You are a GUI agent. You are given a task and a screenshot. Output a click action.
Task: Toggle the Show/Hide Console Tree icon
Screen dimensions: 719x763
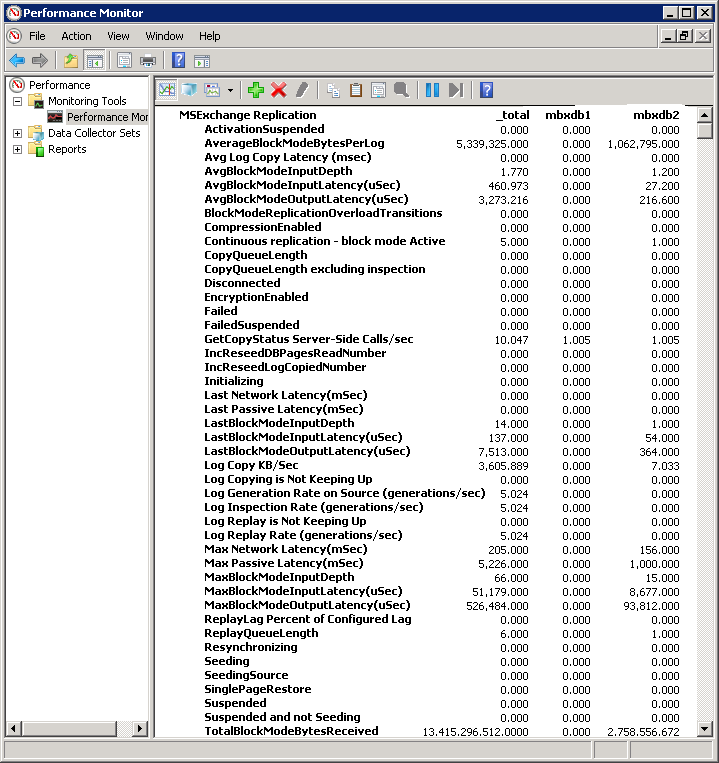[x=95, y=61]
